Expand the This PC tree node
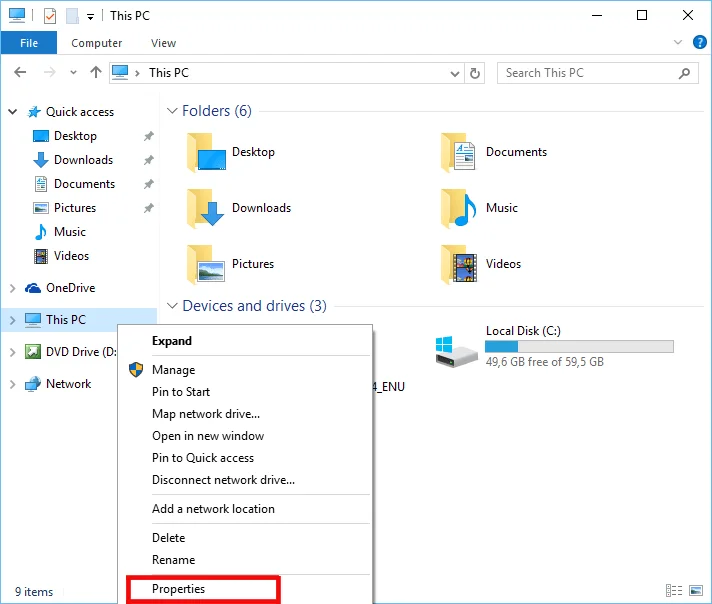 click(x=13, y=320)
